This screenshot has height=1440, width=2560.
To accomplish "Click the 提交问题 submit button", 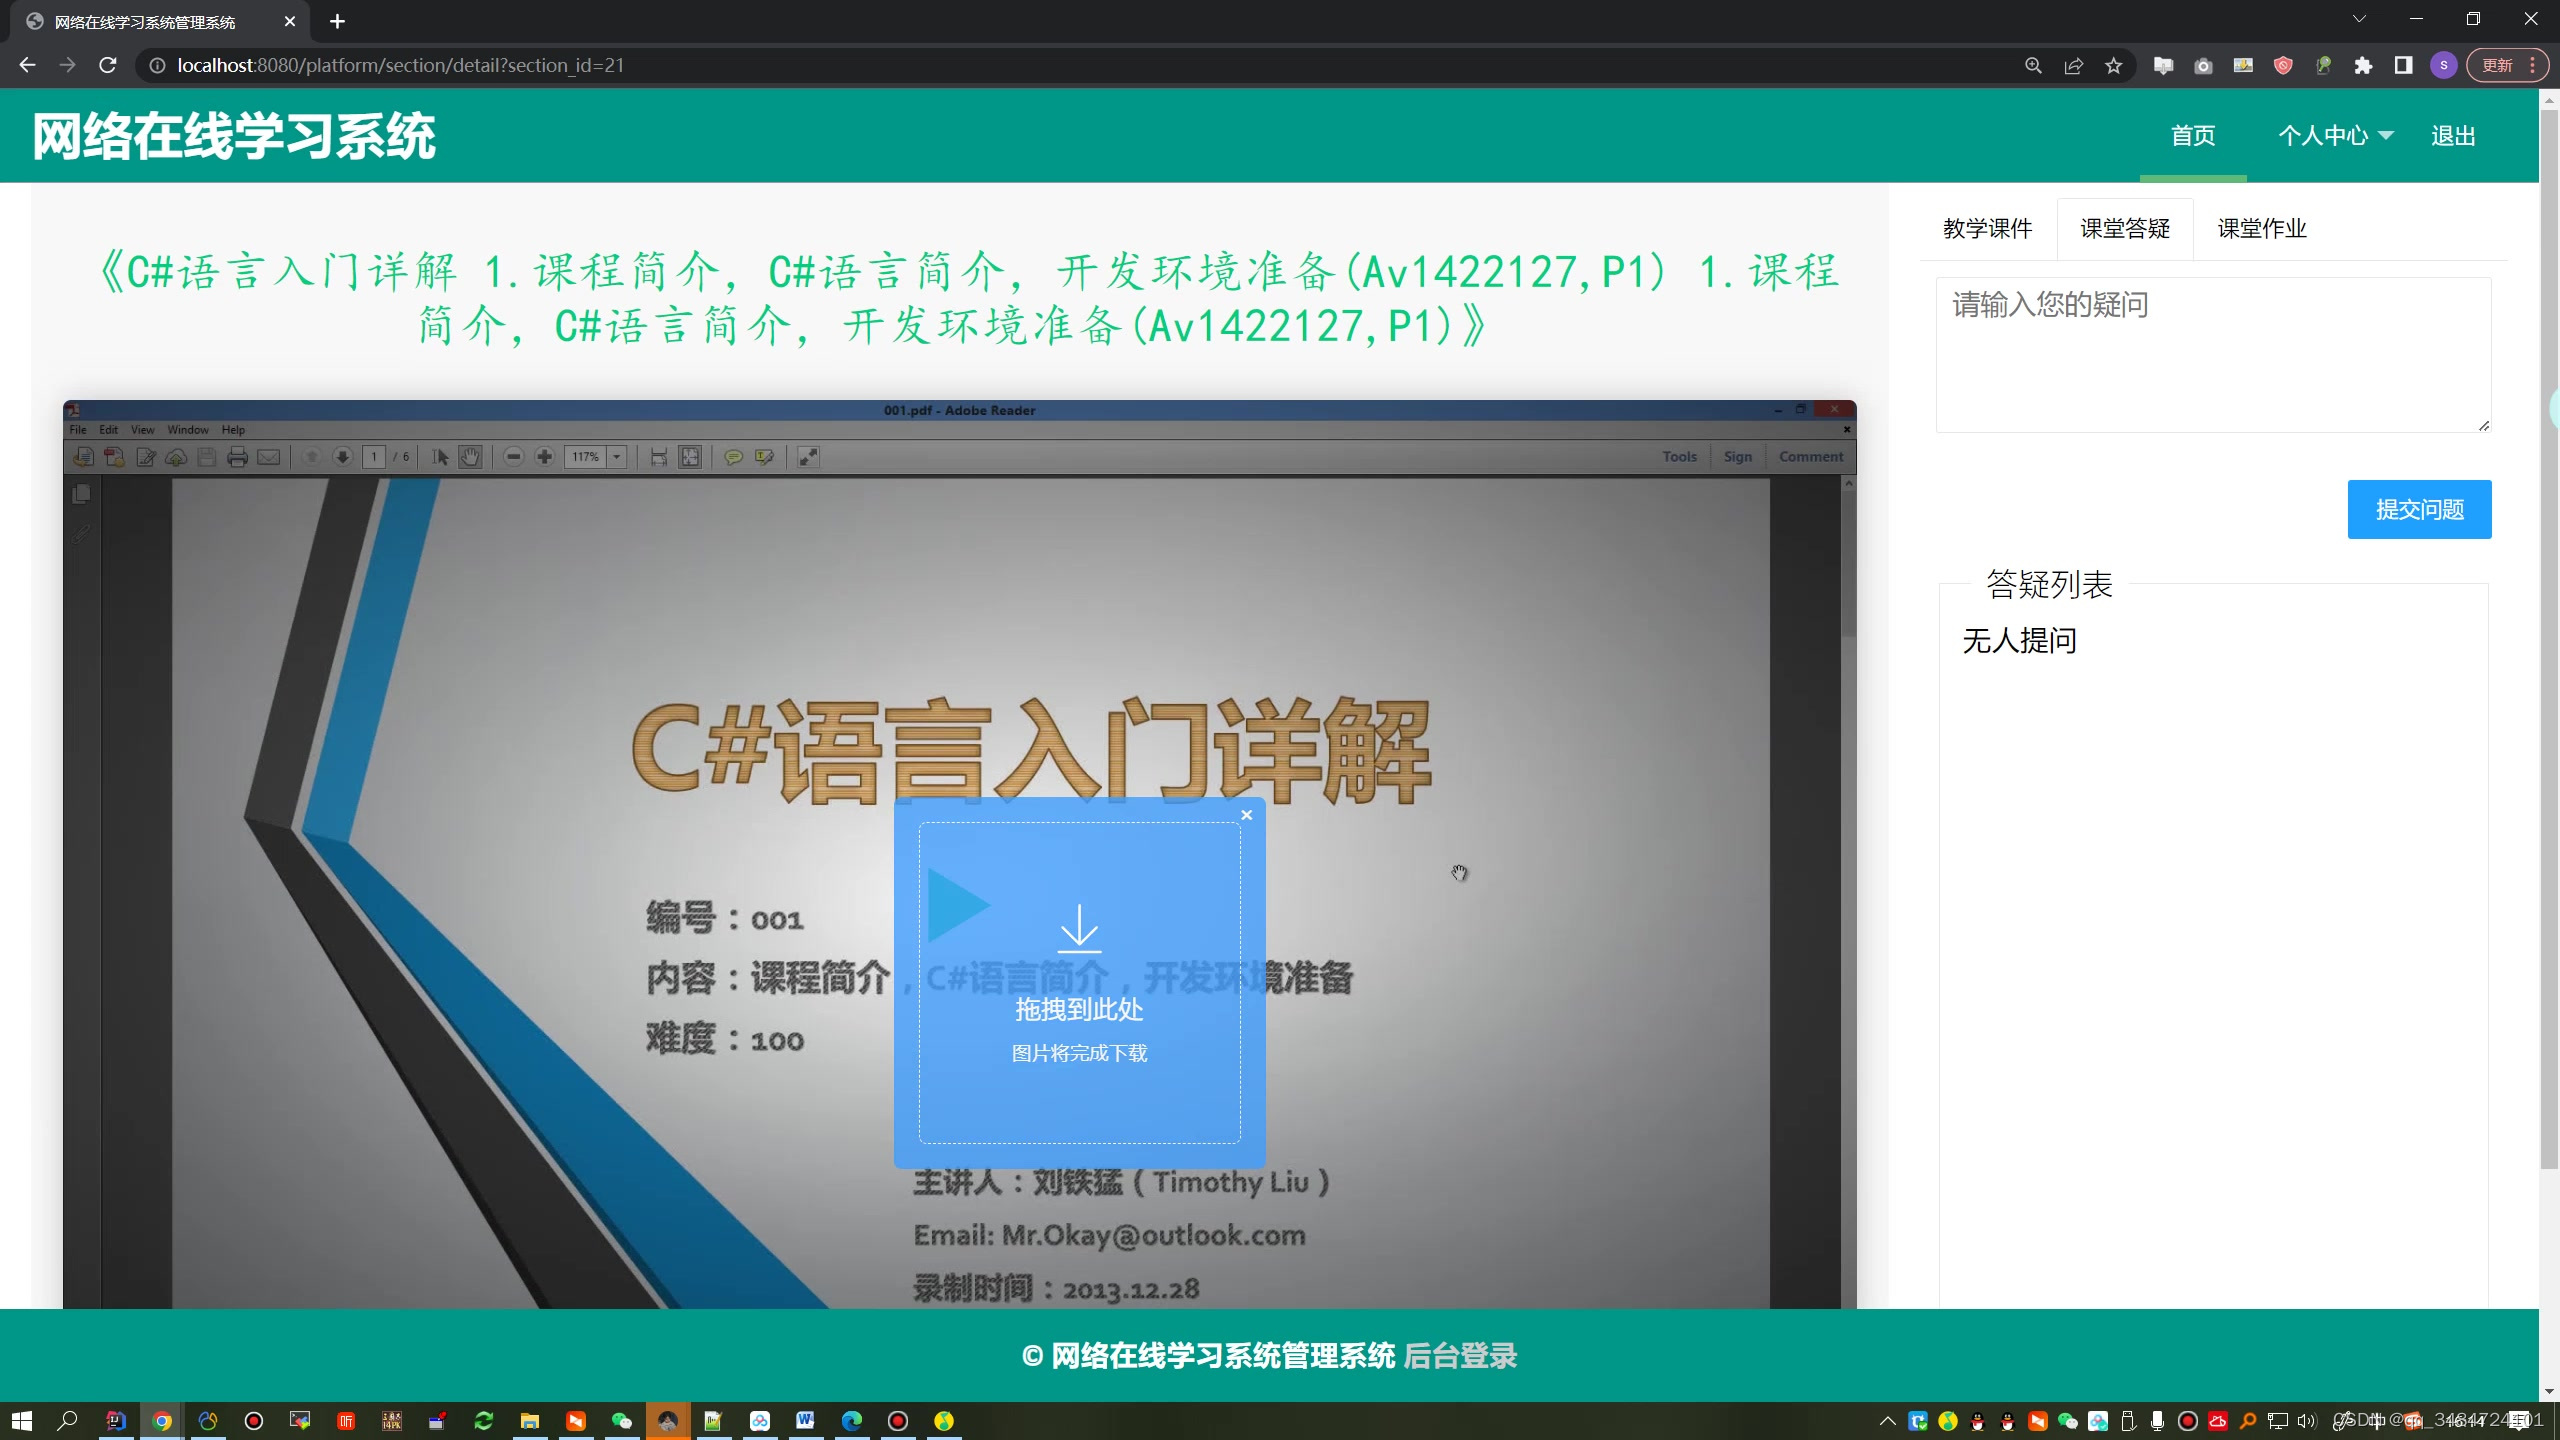I will [2419, 509].
